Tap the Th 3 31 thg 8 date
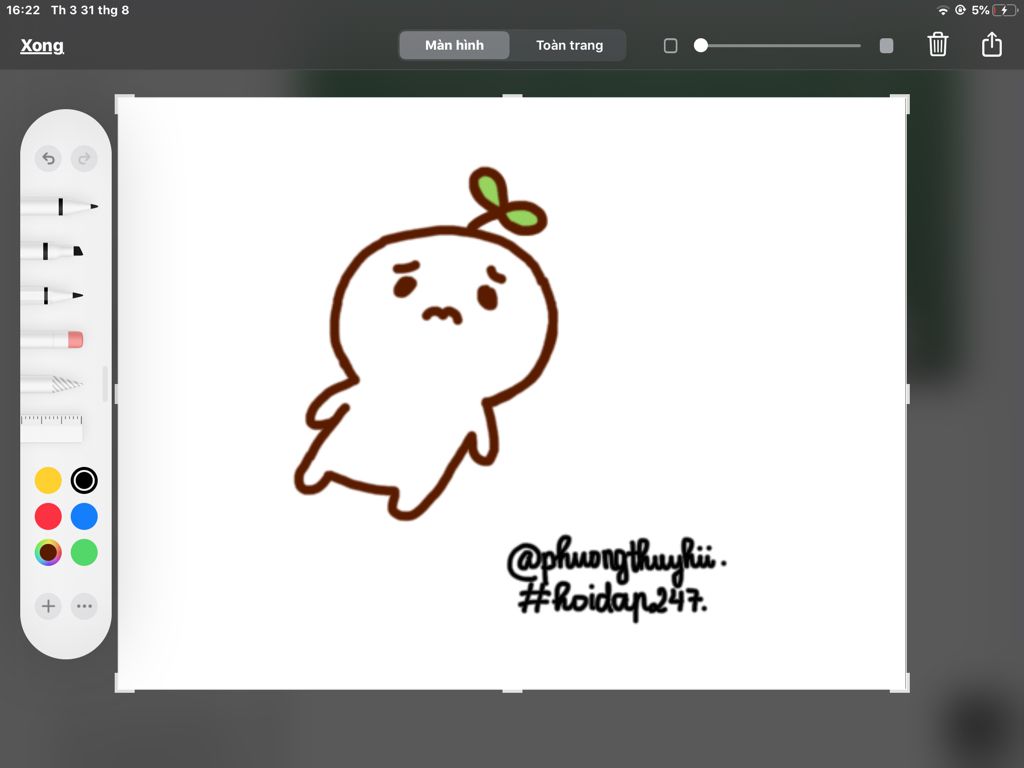The image size is (1024, 768). (x=90, y=10)
